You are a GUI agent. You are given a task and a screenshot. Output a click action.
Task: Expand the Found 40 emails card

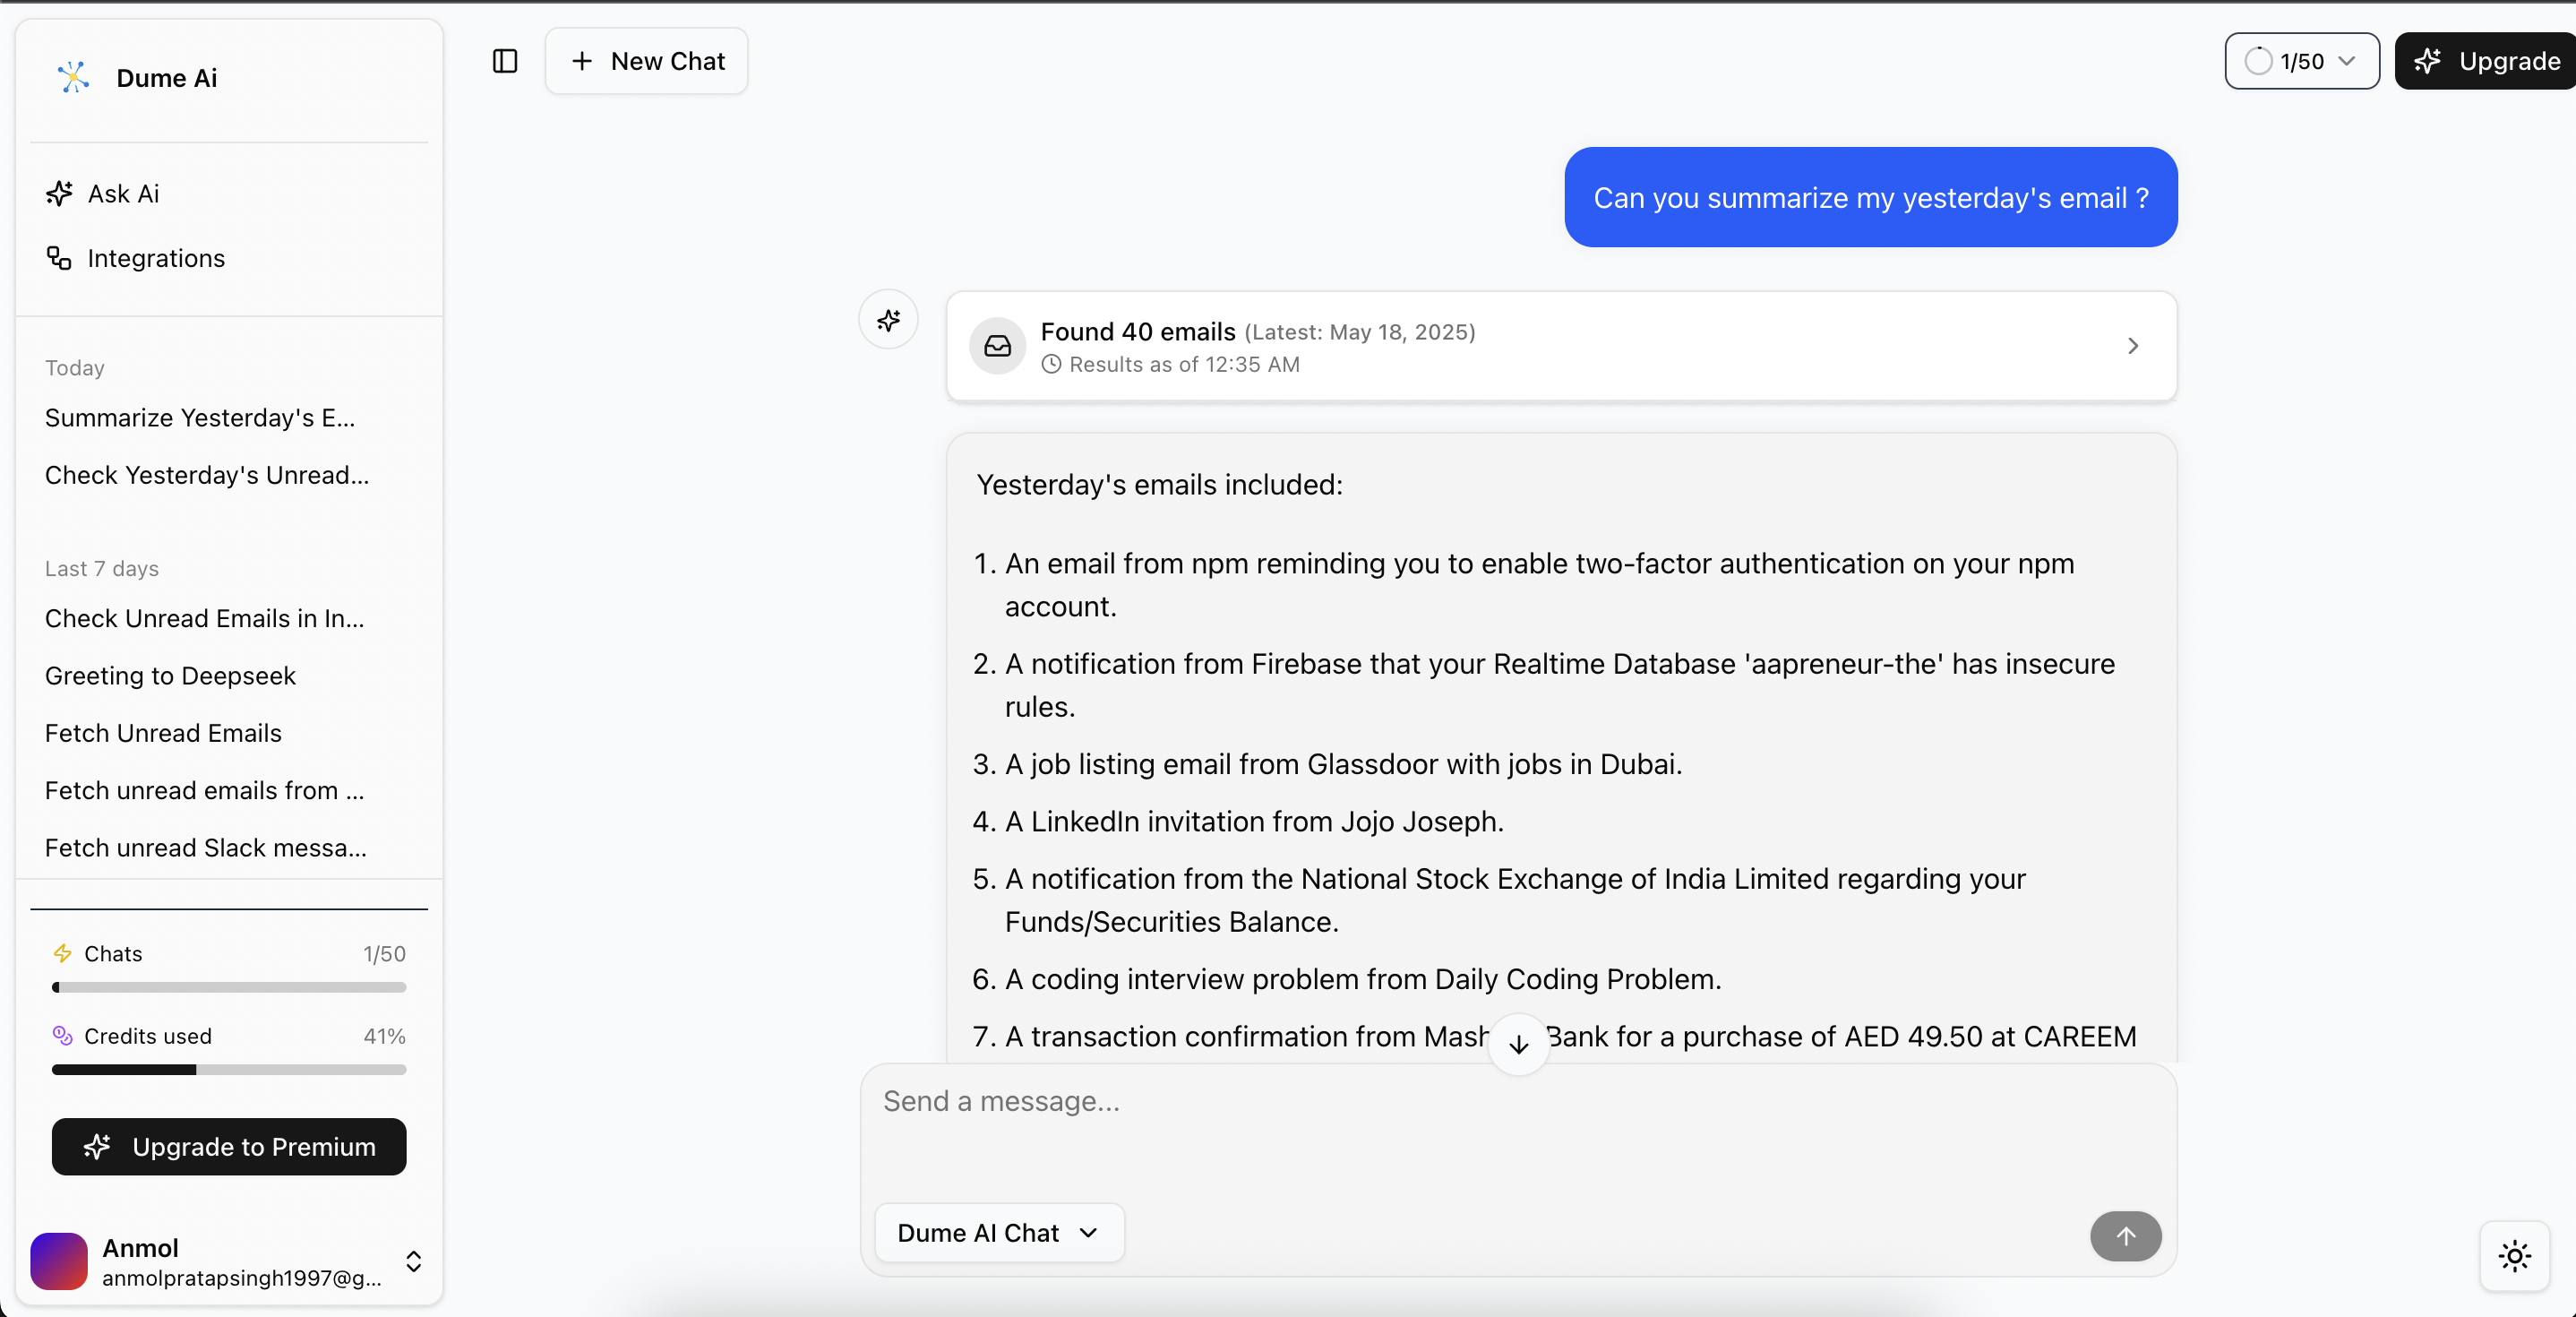pos(2132,346)
